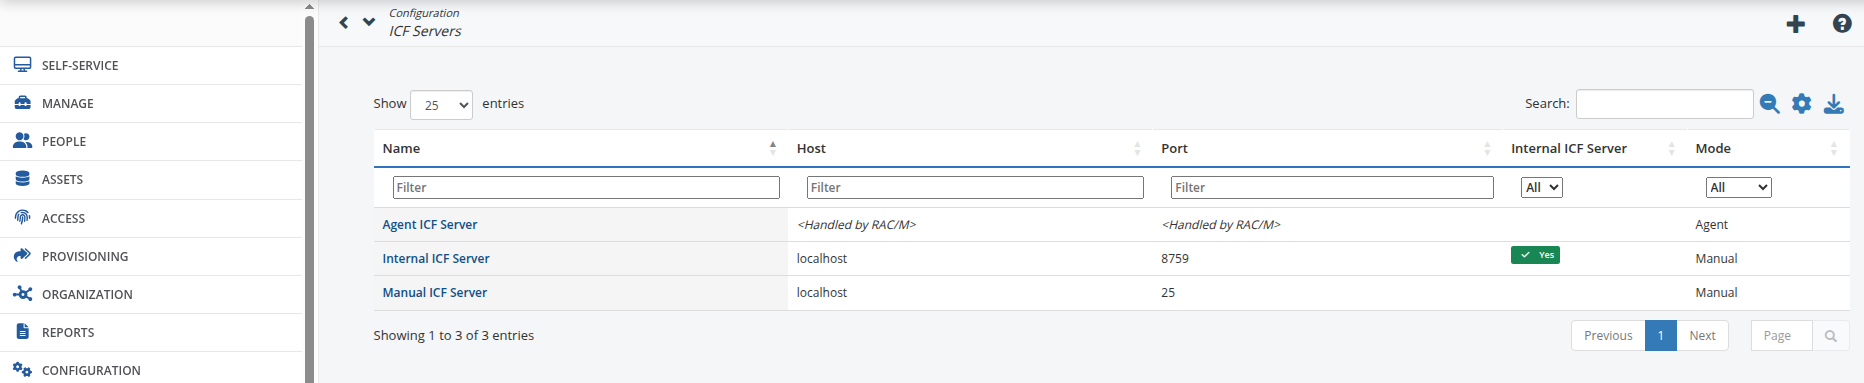Click the Assets database icon
The image size is (1864, 383).
(22, 178)
